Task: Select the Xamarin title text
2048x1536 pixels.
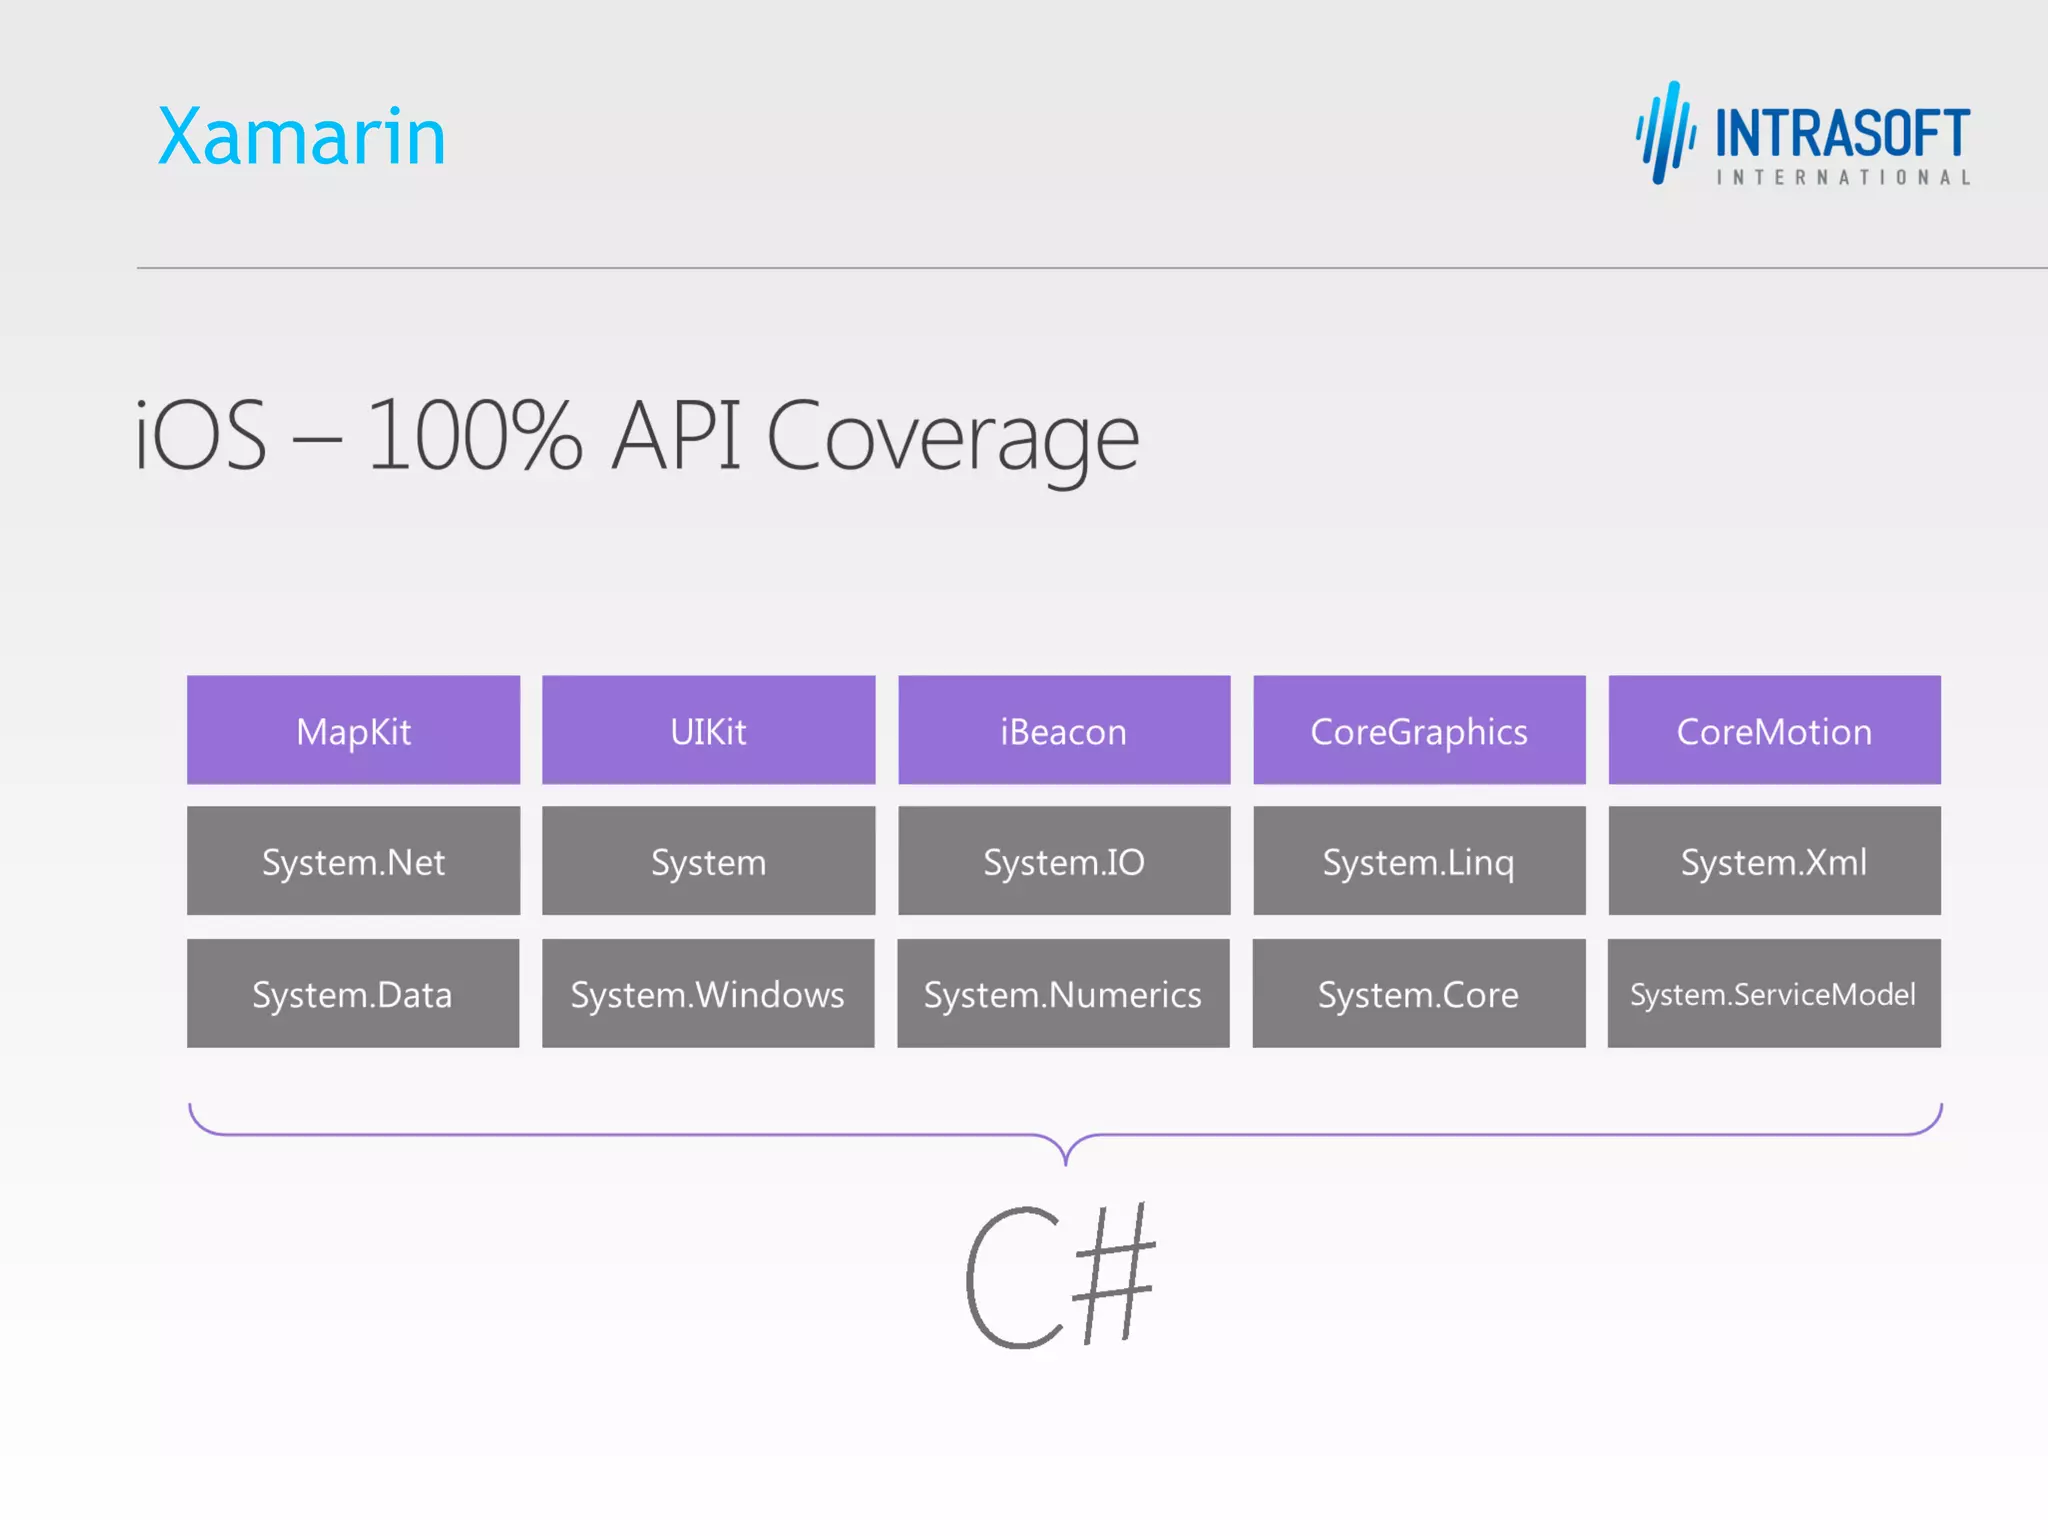Action: coord(301,136)
